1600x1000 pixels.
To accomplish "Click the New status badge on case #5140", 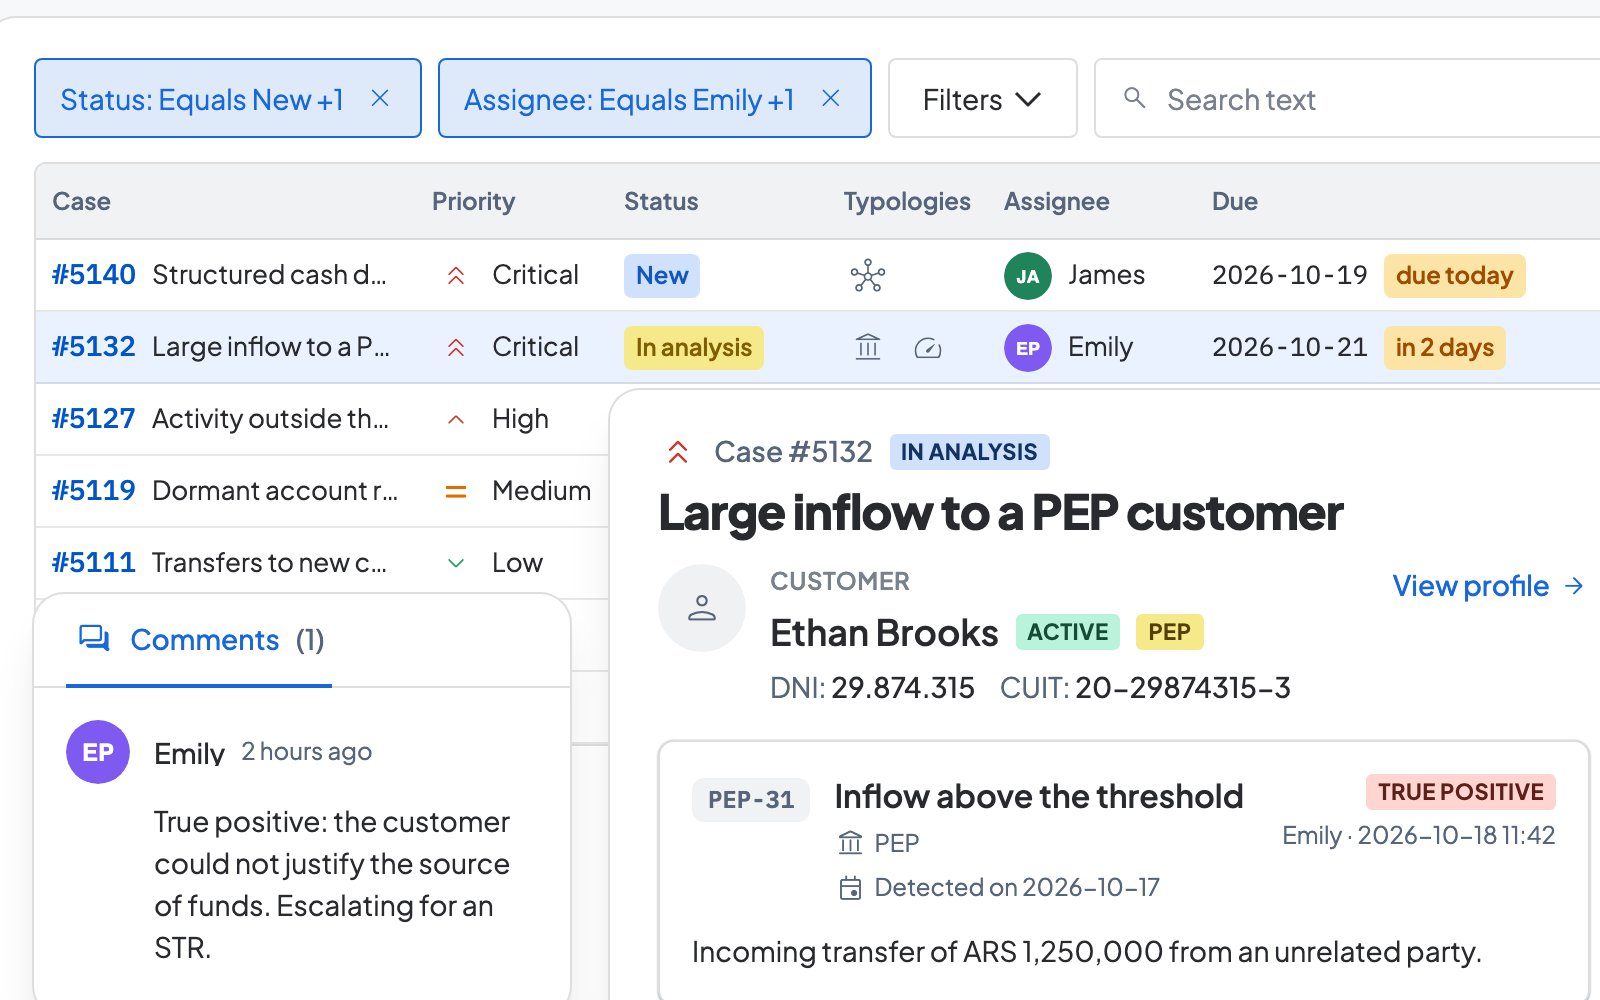I will point(662,275).
